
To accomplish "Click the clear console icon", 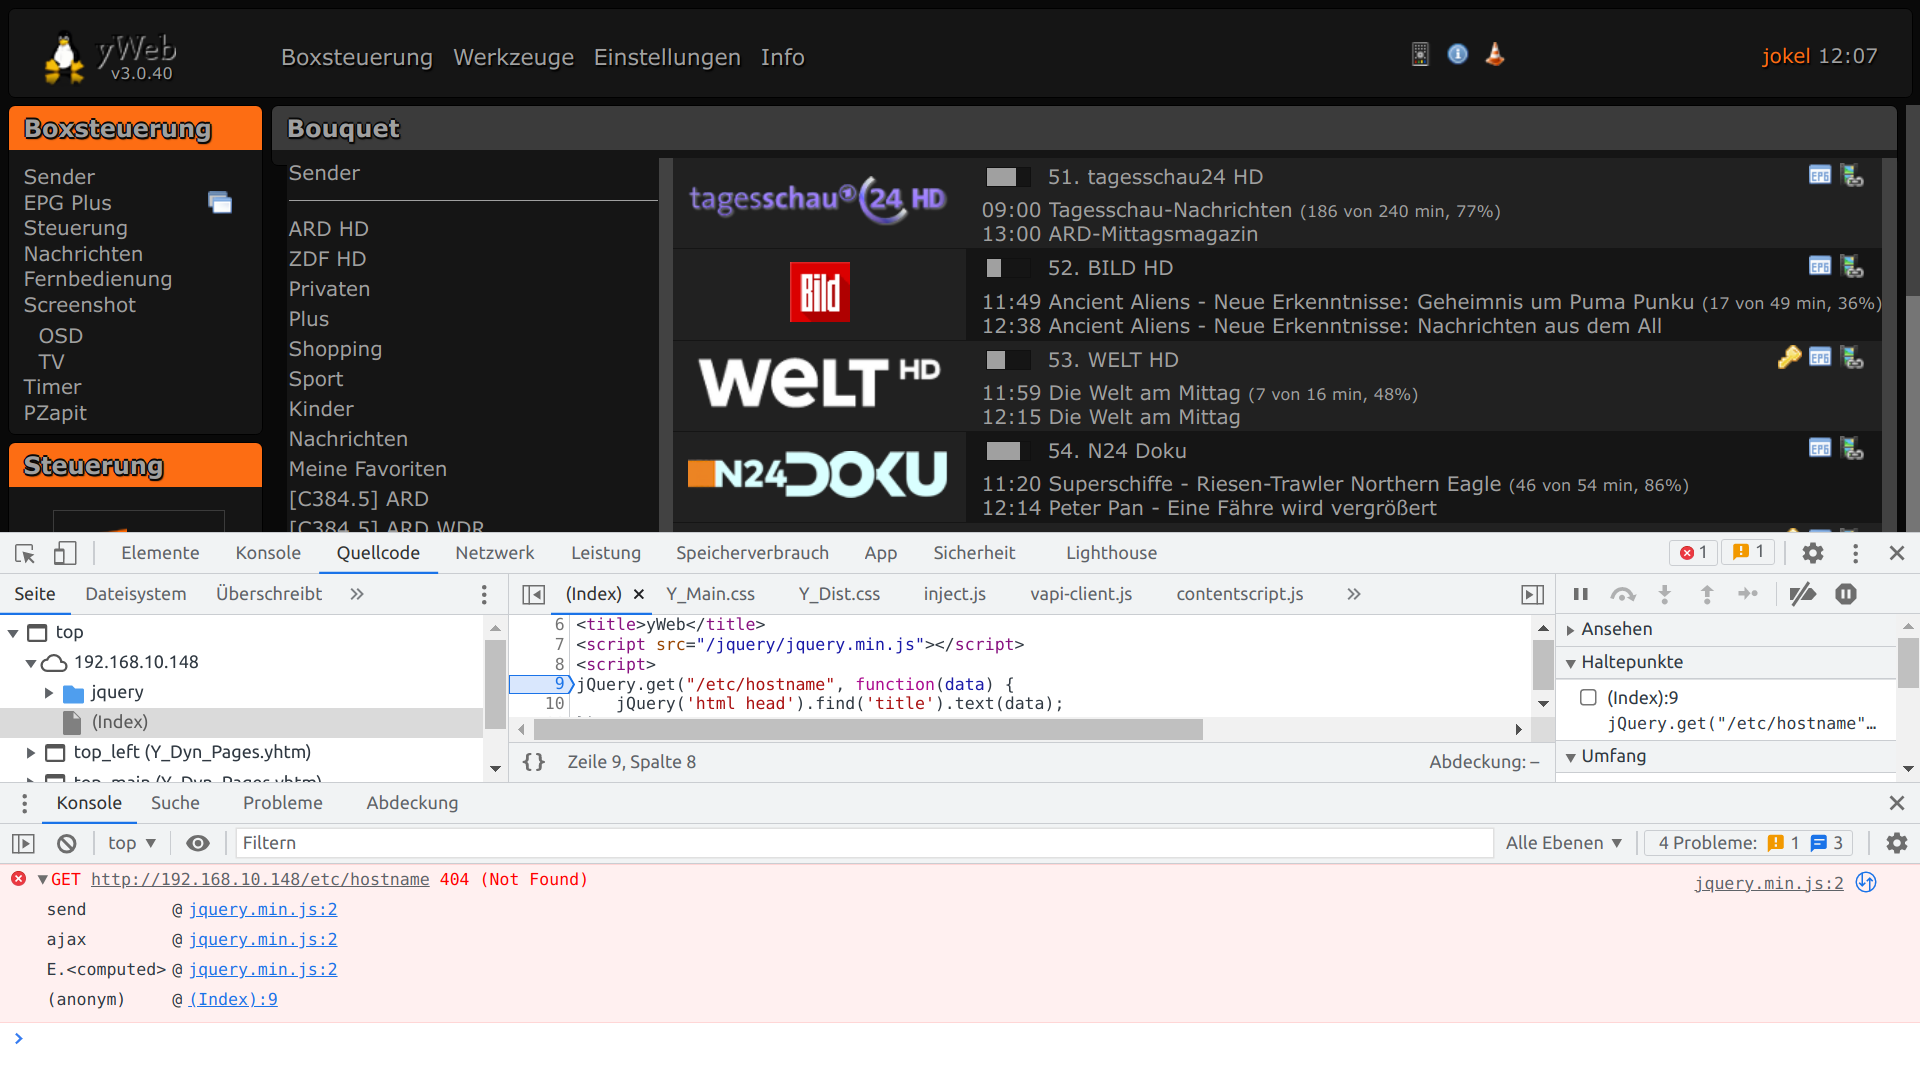I will 66,843.
